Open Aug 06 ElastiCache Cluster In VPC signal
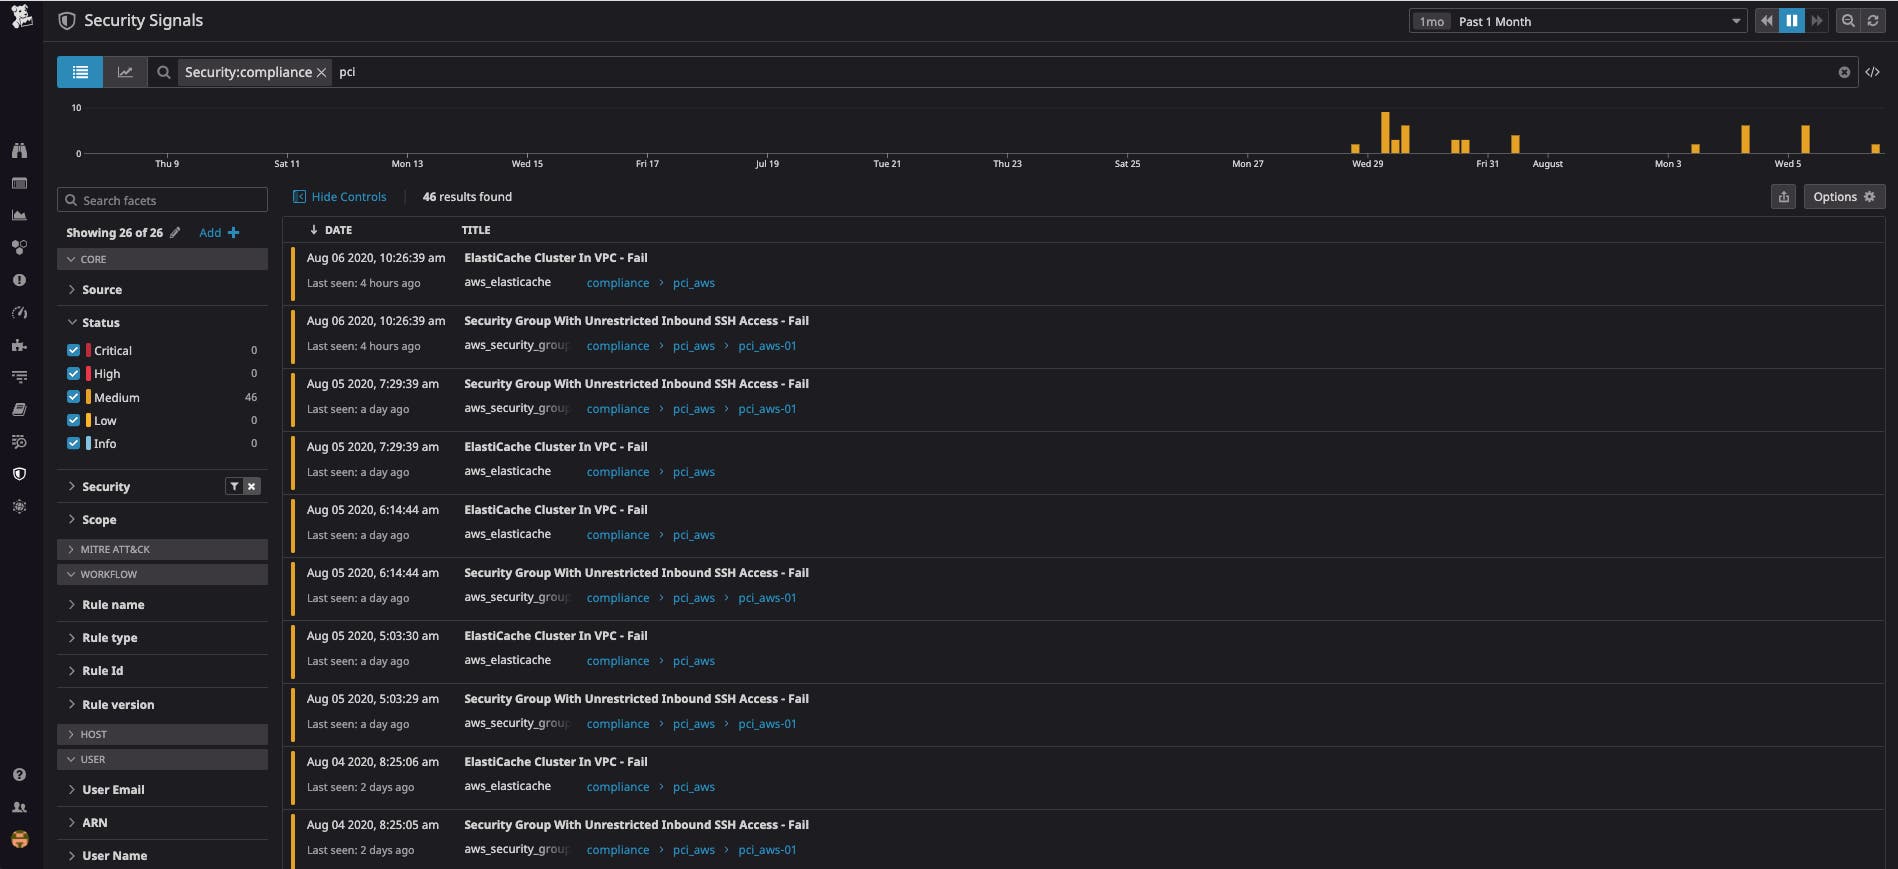Screen dimensions: 1898x869 pos(1084,274)
